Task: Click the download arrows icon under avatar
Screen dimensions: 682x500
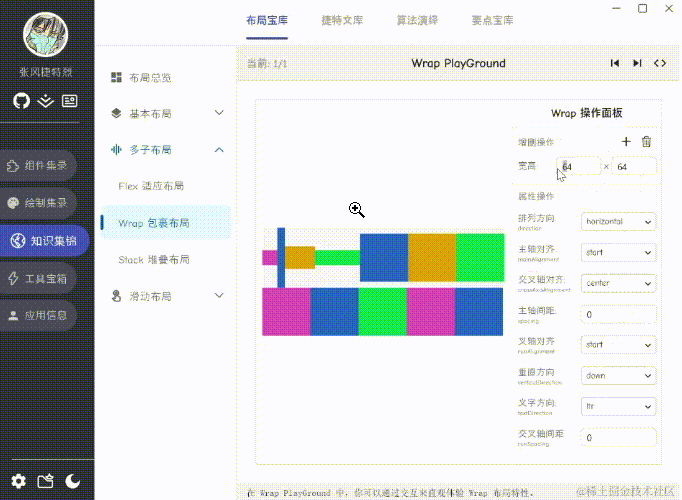Action: click(45, 101)
